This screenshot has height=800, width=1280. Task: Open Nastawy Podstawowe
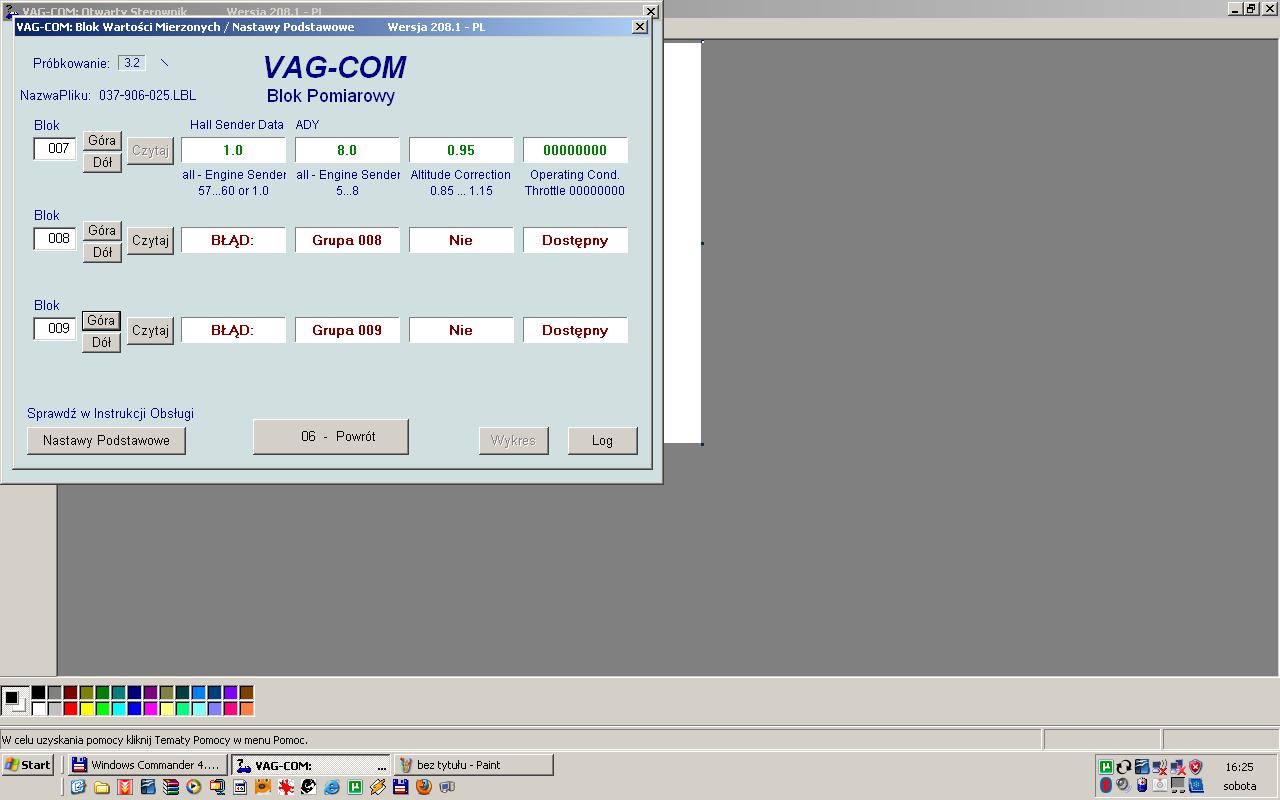pos(106,441)
